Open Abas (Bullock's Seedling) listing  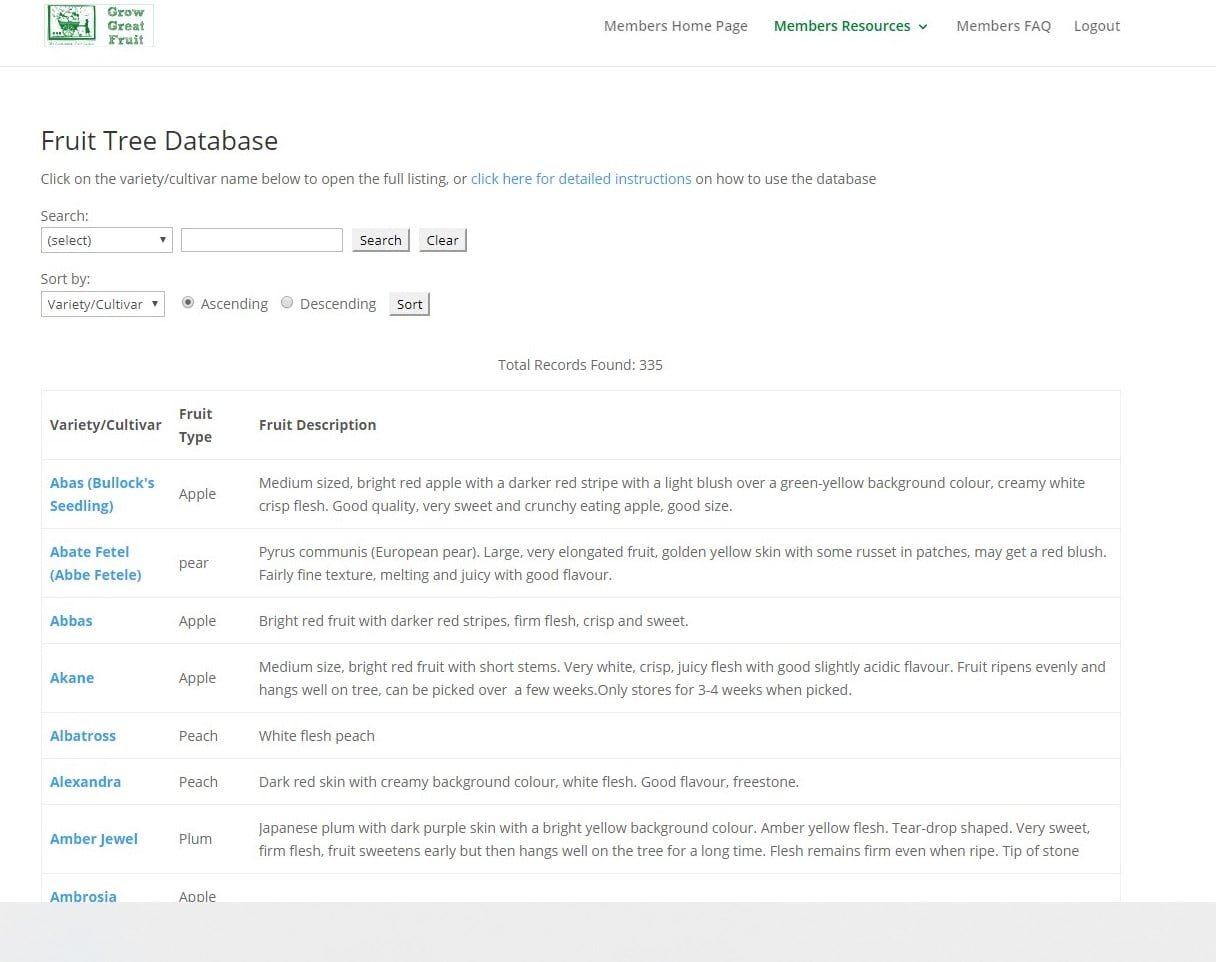point(102,494)
